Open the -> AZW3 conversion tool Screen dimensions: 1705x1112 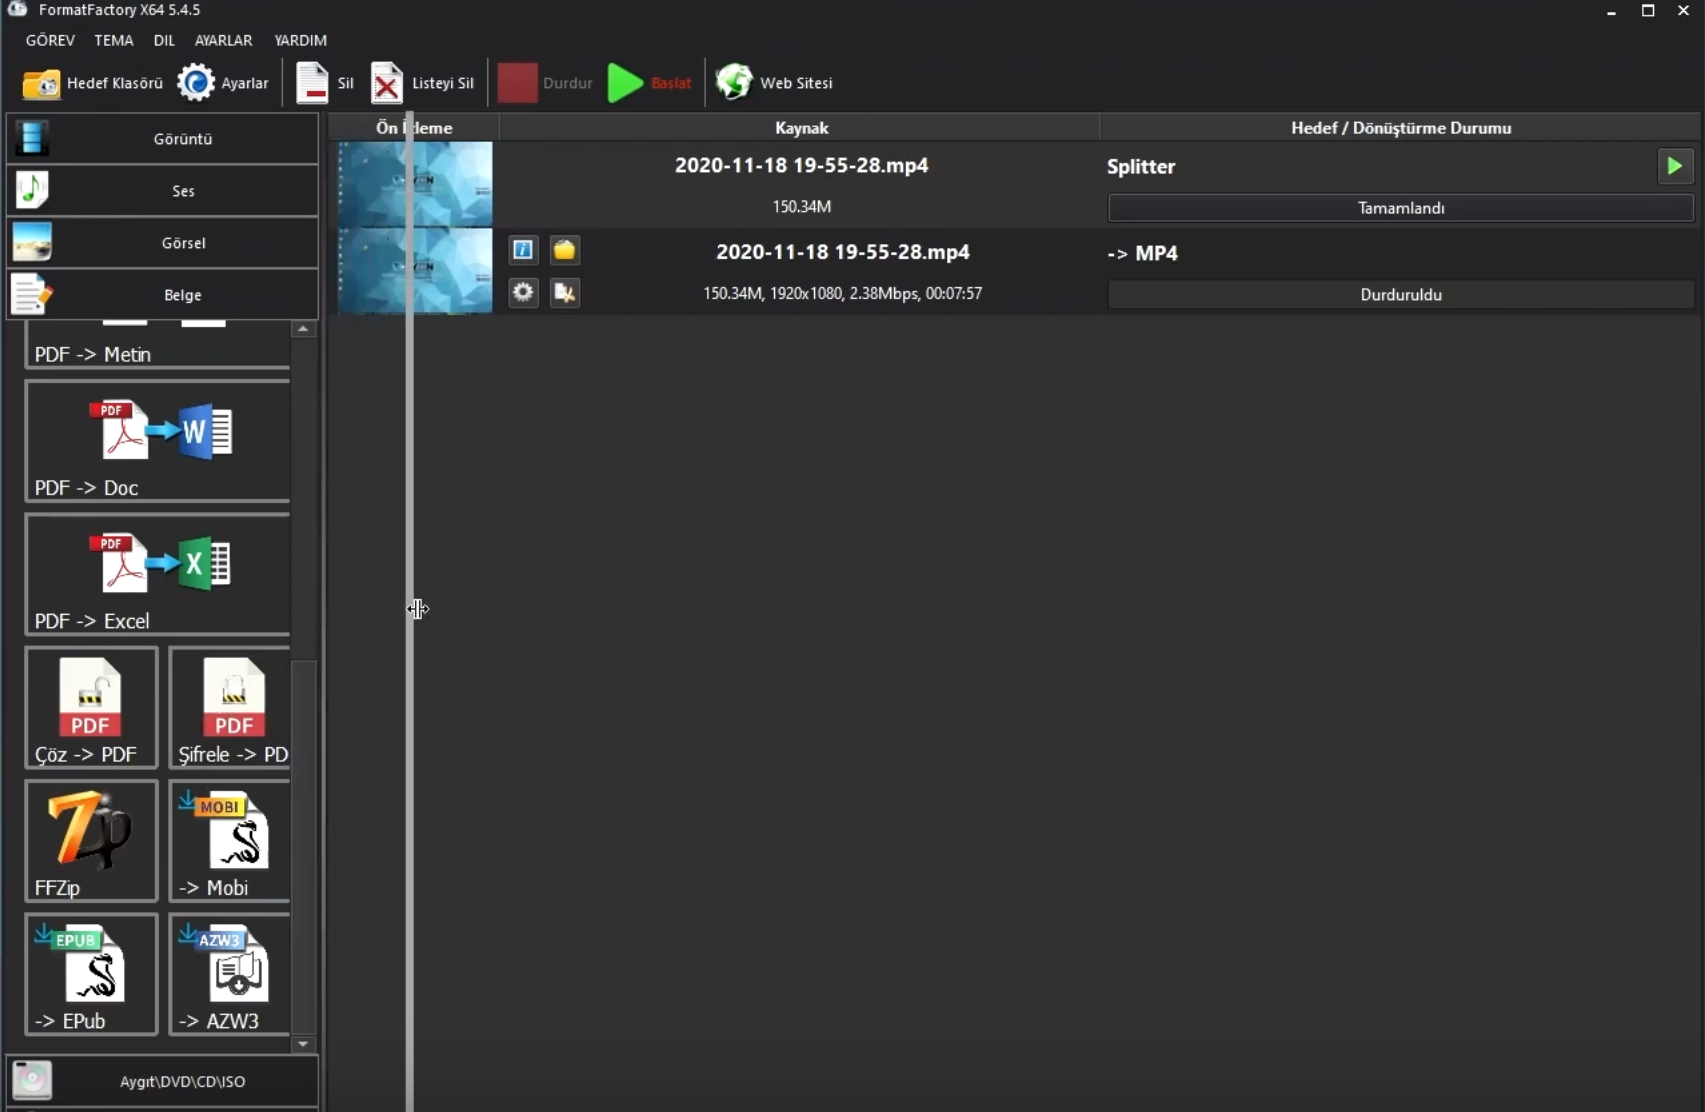231,974
